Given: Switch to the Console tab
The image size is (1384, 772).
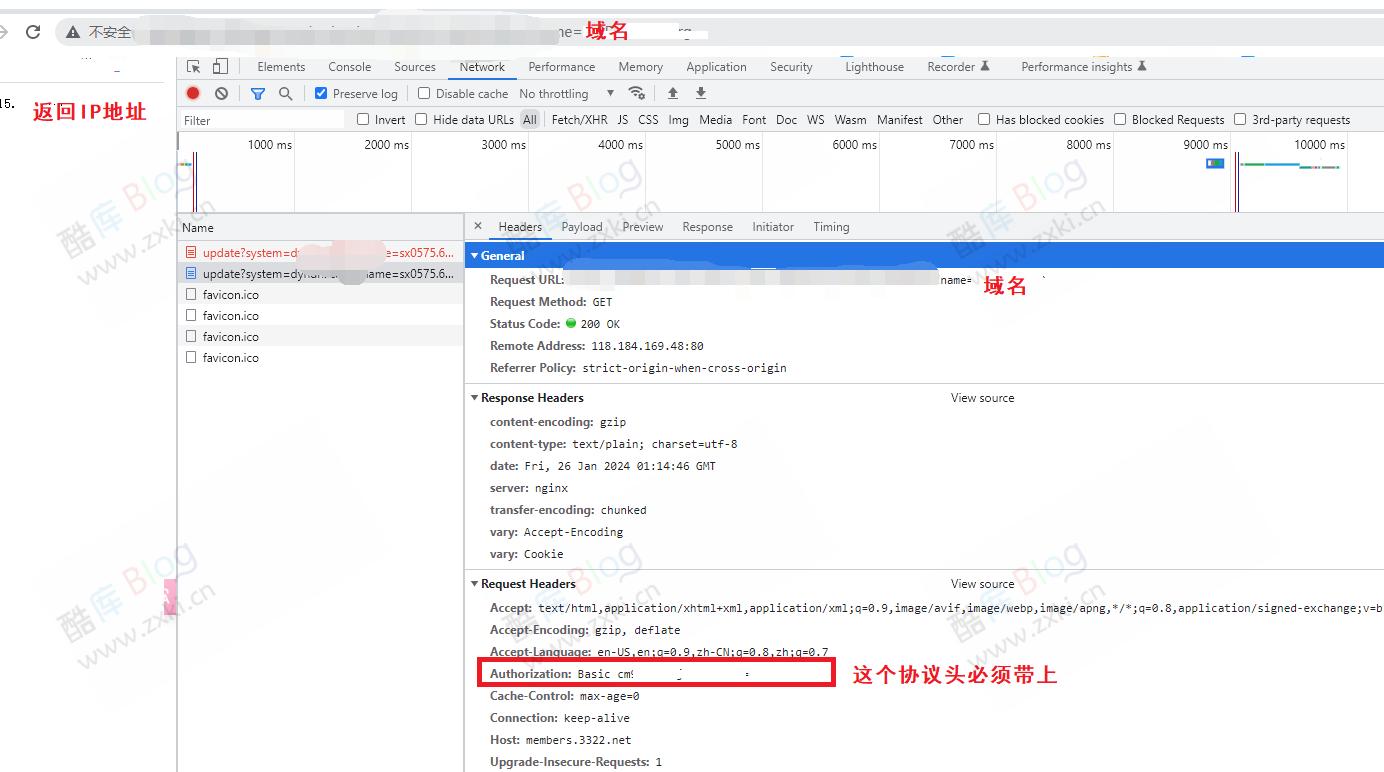Looking at the screenshot, I should [x=349, y=67].
